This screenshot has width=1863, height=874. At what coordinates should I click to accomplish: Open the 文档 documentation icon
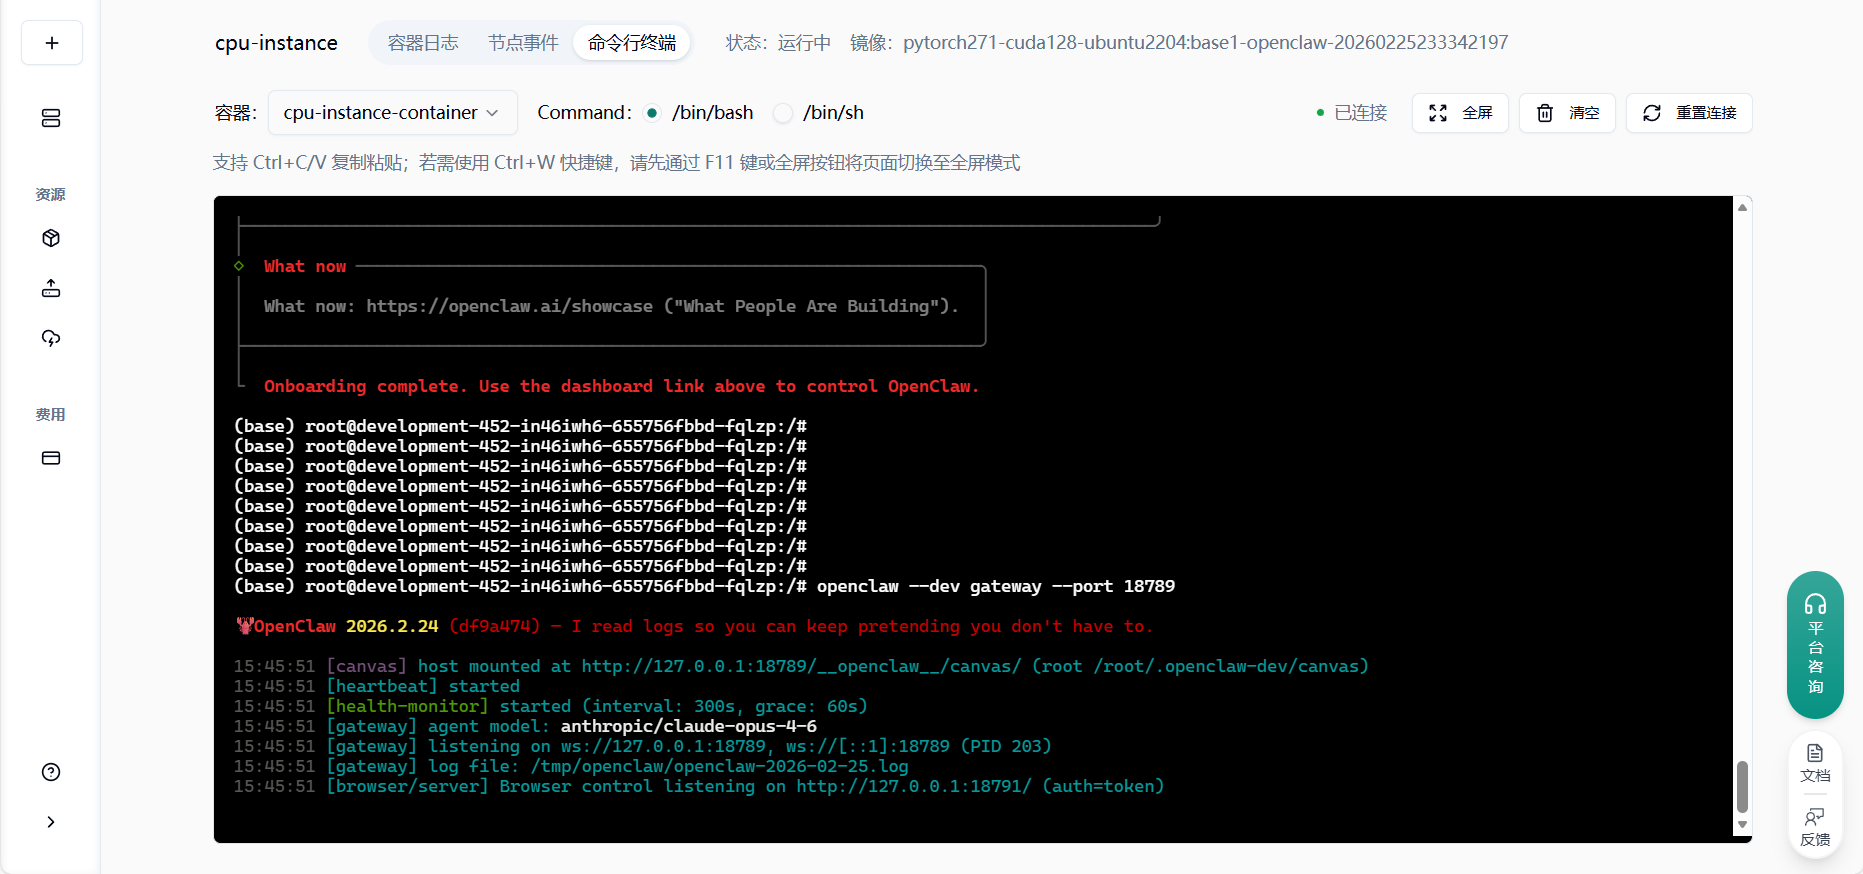(x=1815, y=762)
